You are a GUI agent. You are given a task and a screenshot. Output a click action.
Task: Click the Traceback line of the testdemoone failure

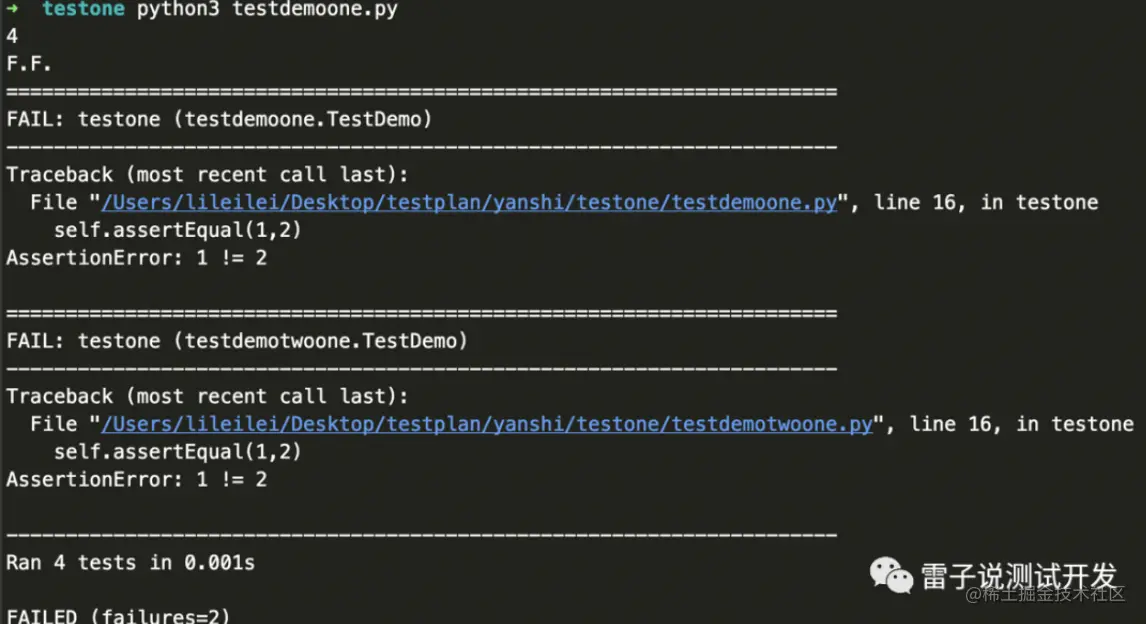(207, 175)
